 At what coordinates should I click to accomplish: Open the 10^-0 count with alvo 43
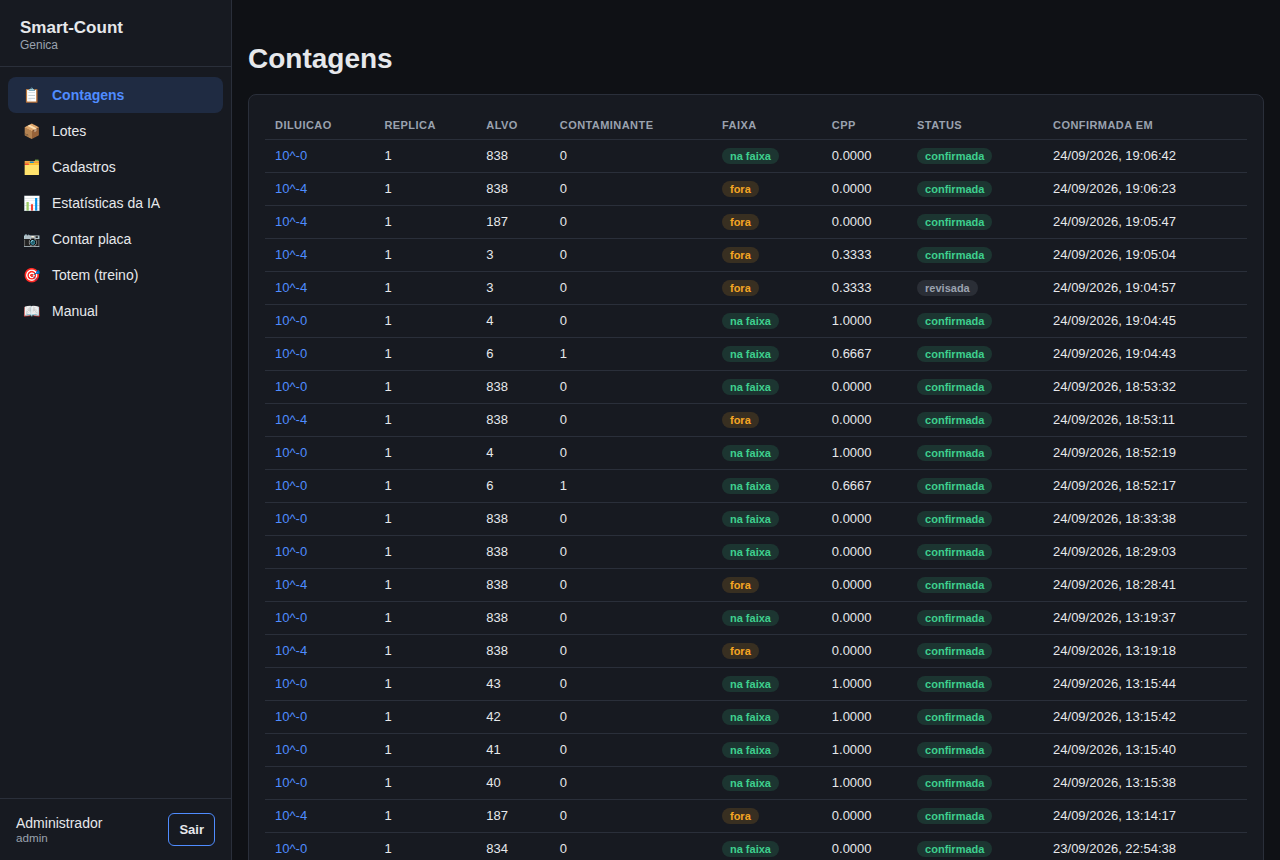coord(291,684)
